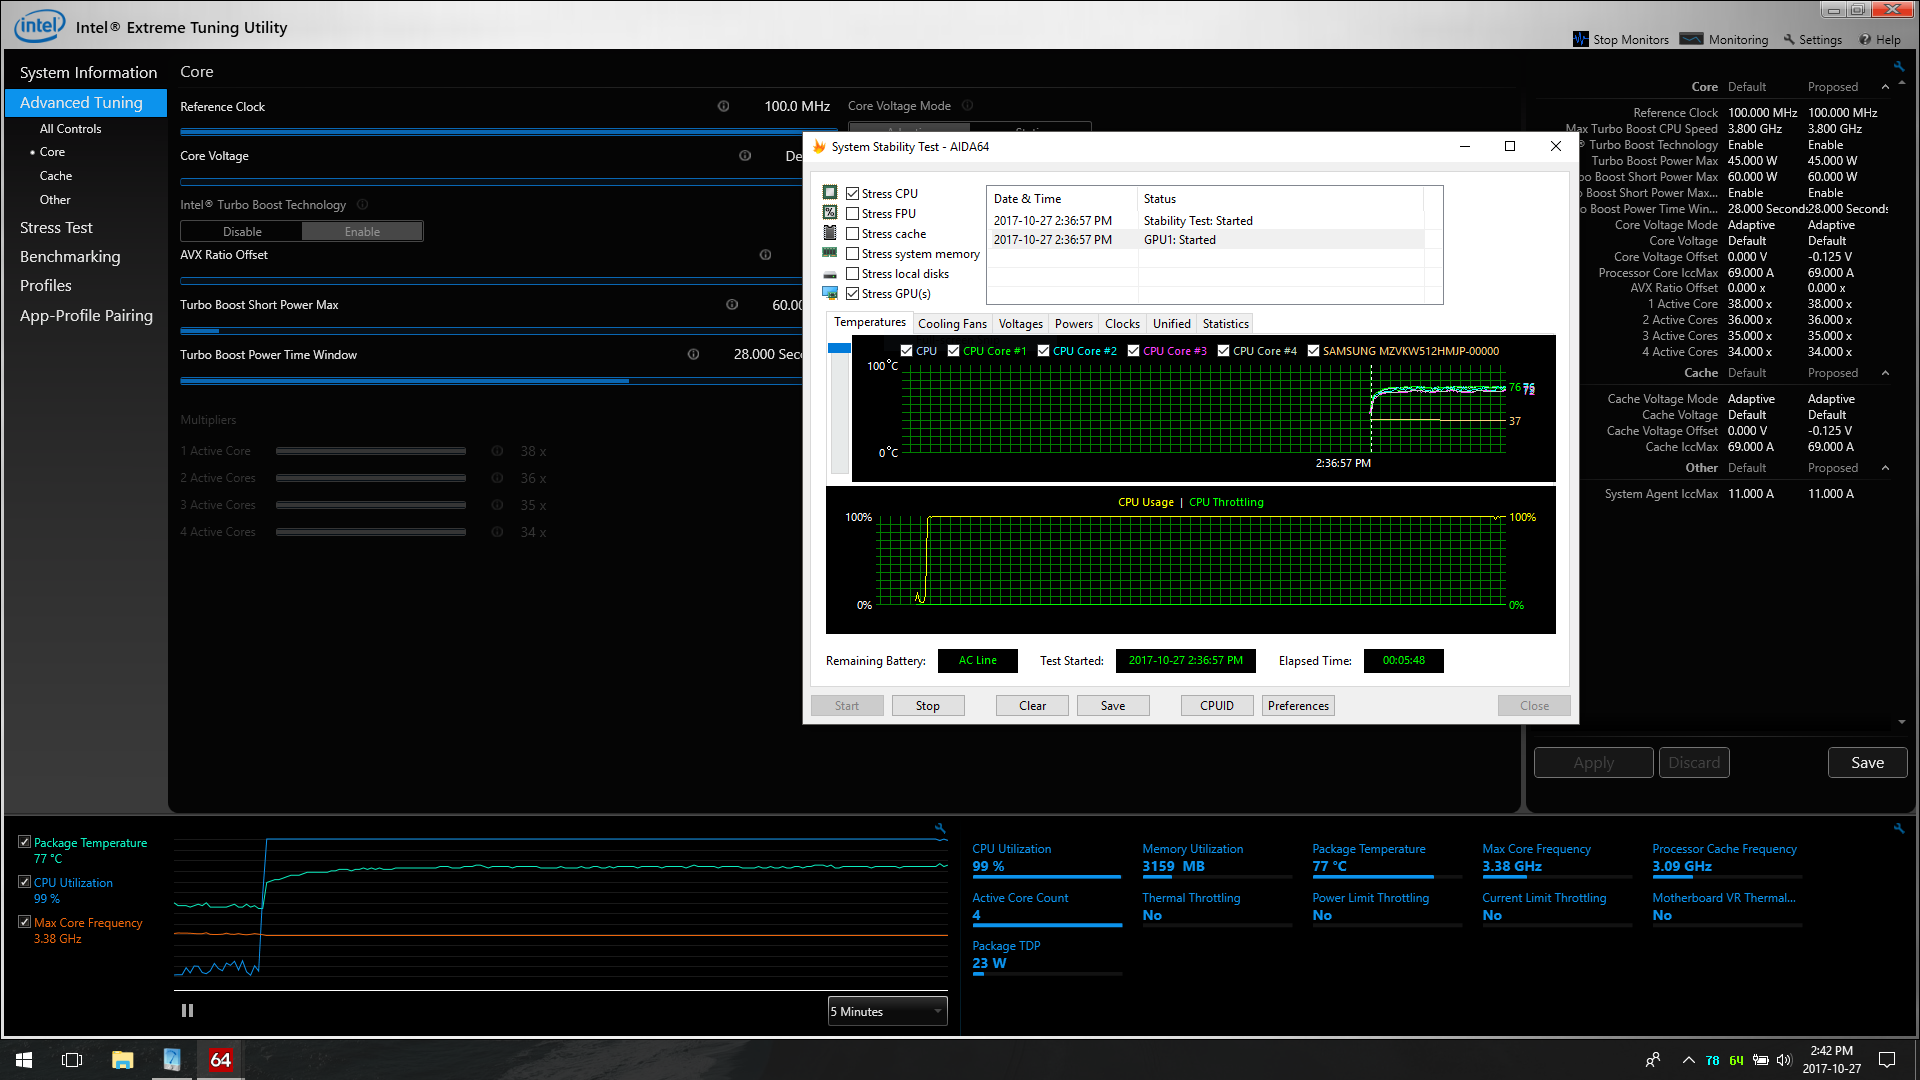Enable Stress FPU checkbox
1920x1080 pixels.
(852, 214)
